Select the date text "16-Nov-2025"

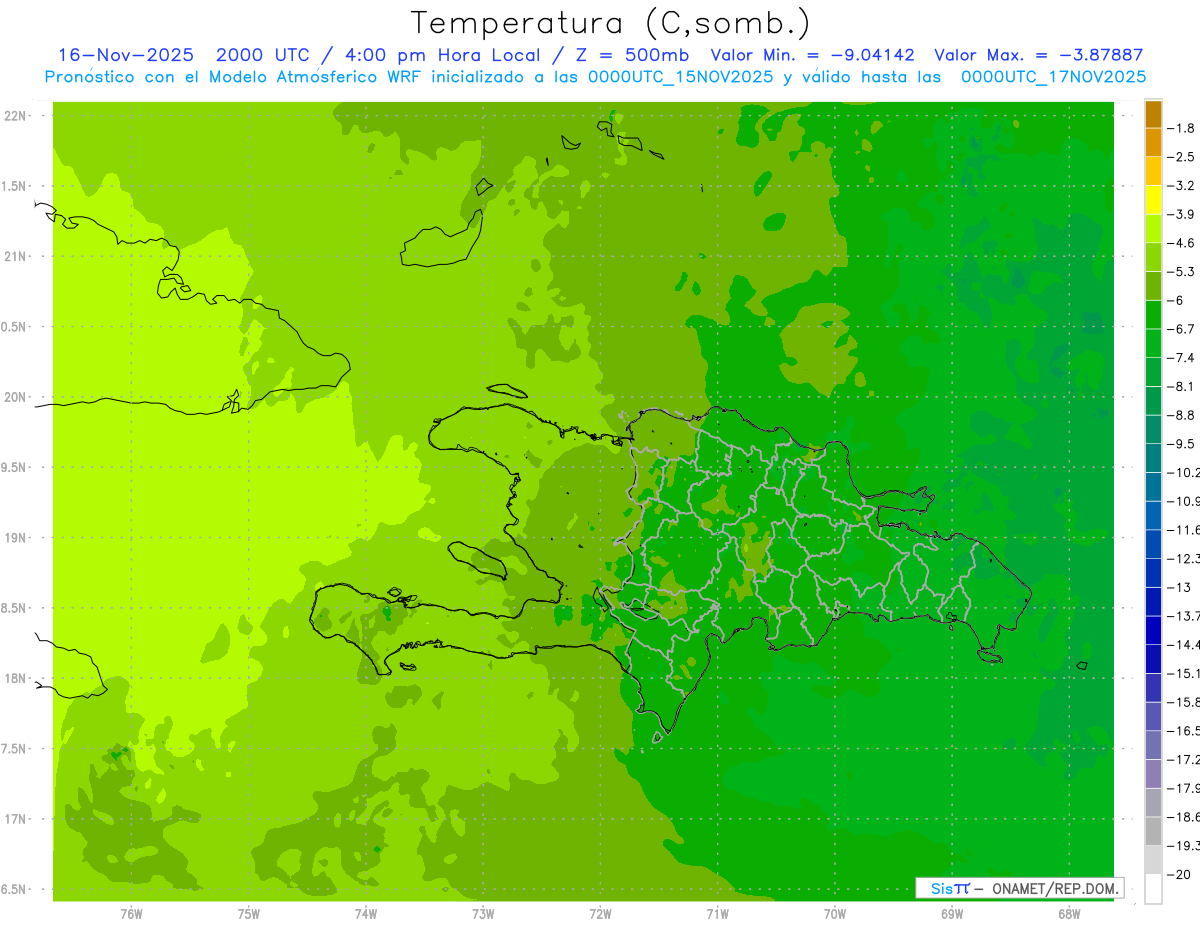tap(126, 55)
